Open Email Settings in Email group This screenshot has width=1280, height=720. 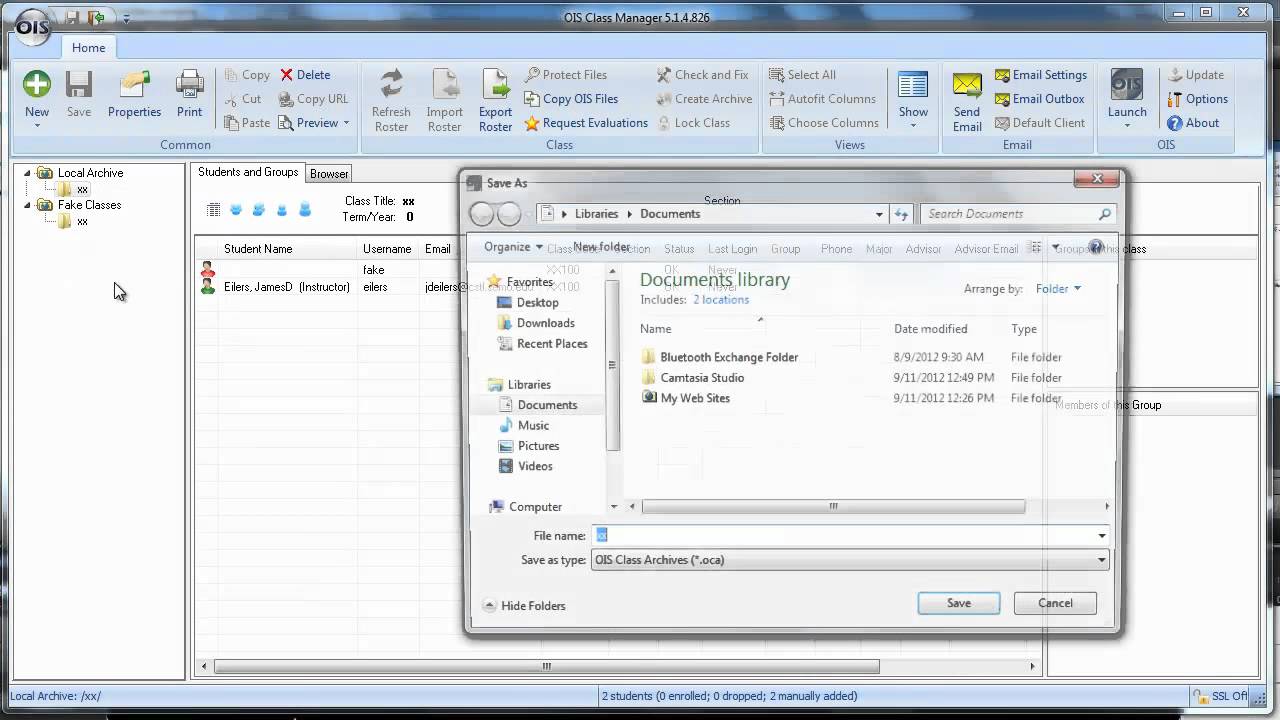pos(1040,75)
